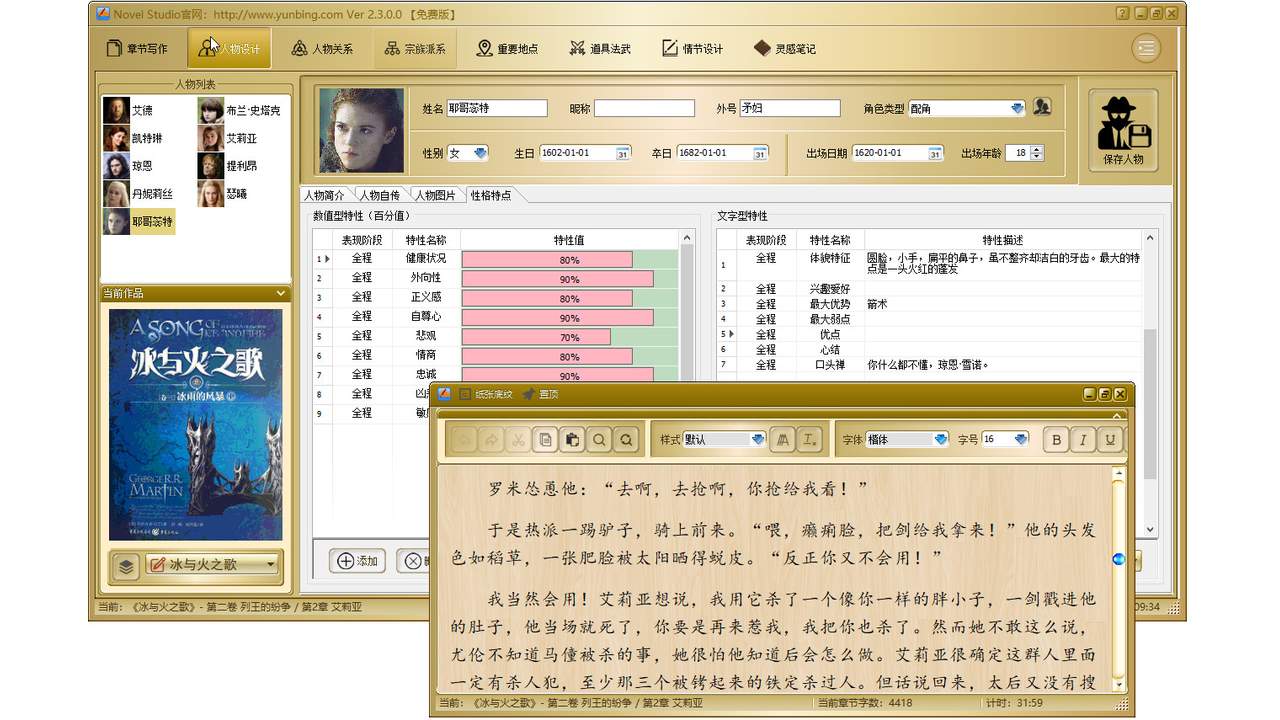
Task: Open the 章节写作 section in top navigation
Action: click(137, 47)
